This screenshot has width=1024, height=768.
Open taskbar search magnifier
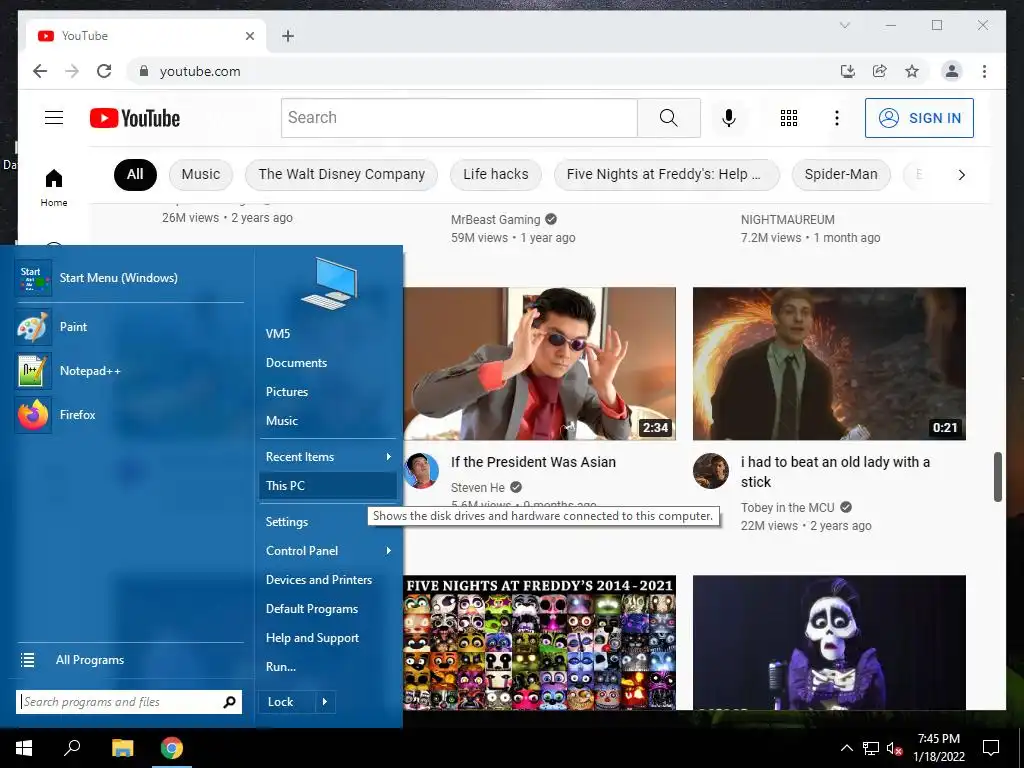[72, 748]
